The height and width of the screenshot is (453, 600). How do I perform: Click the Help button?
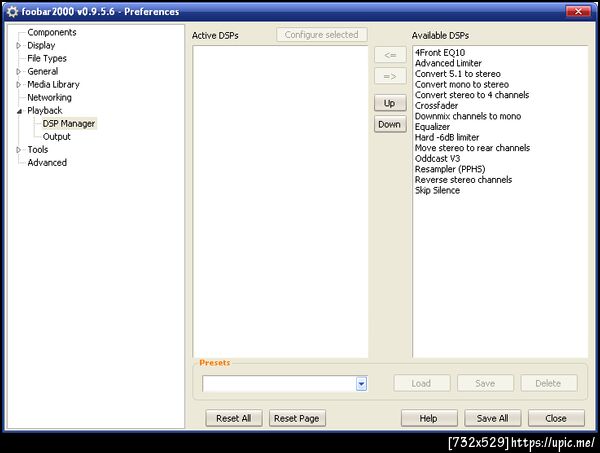click(429, 418)
